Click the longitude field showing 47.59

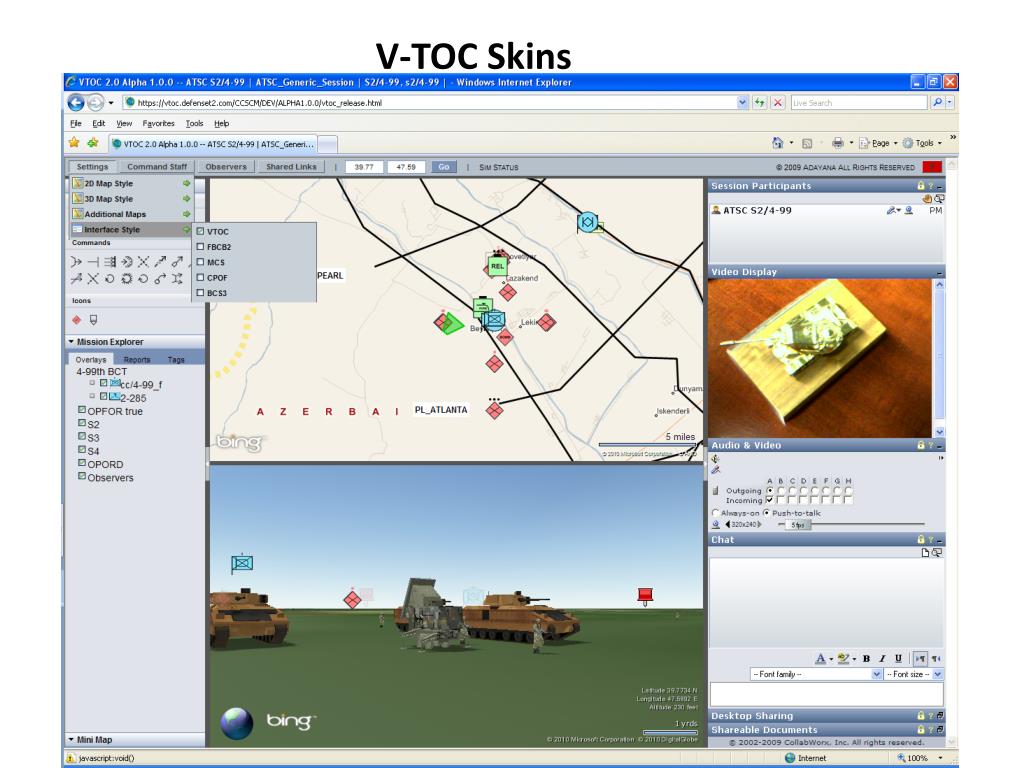[x=406, y=167]
